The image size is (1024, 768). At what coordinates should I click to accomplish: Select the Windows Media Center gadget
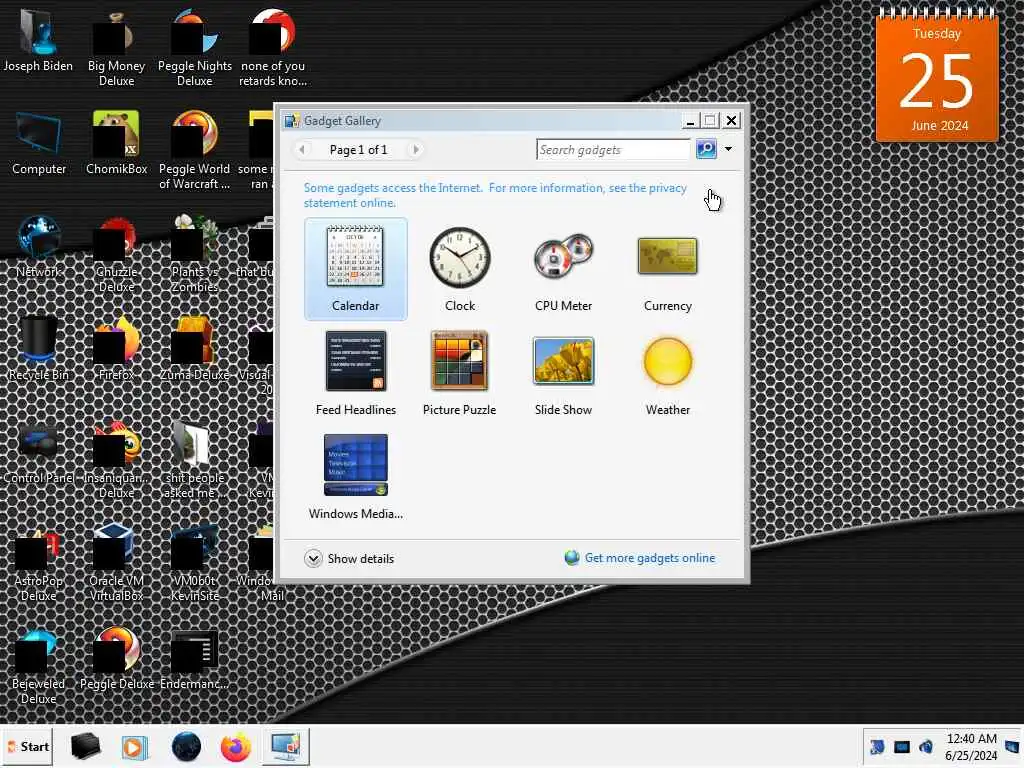click(x=355, y=477)
